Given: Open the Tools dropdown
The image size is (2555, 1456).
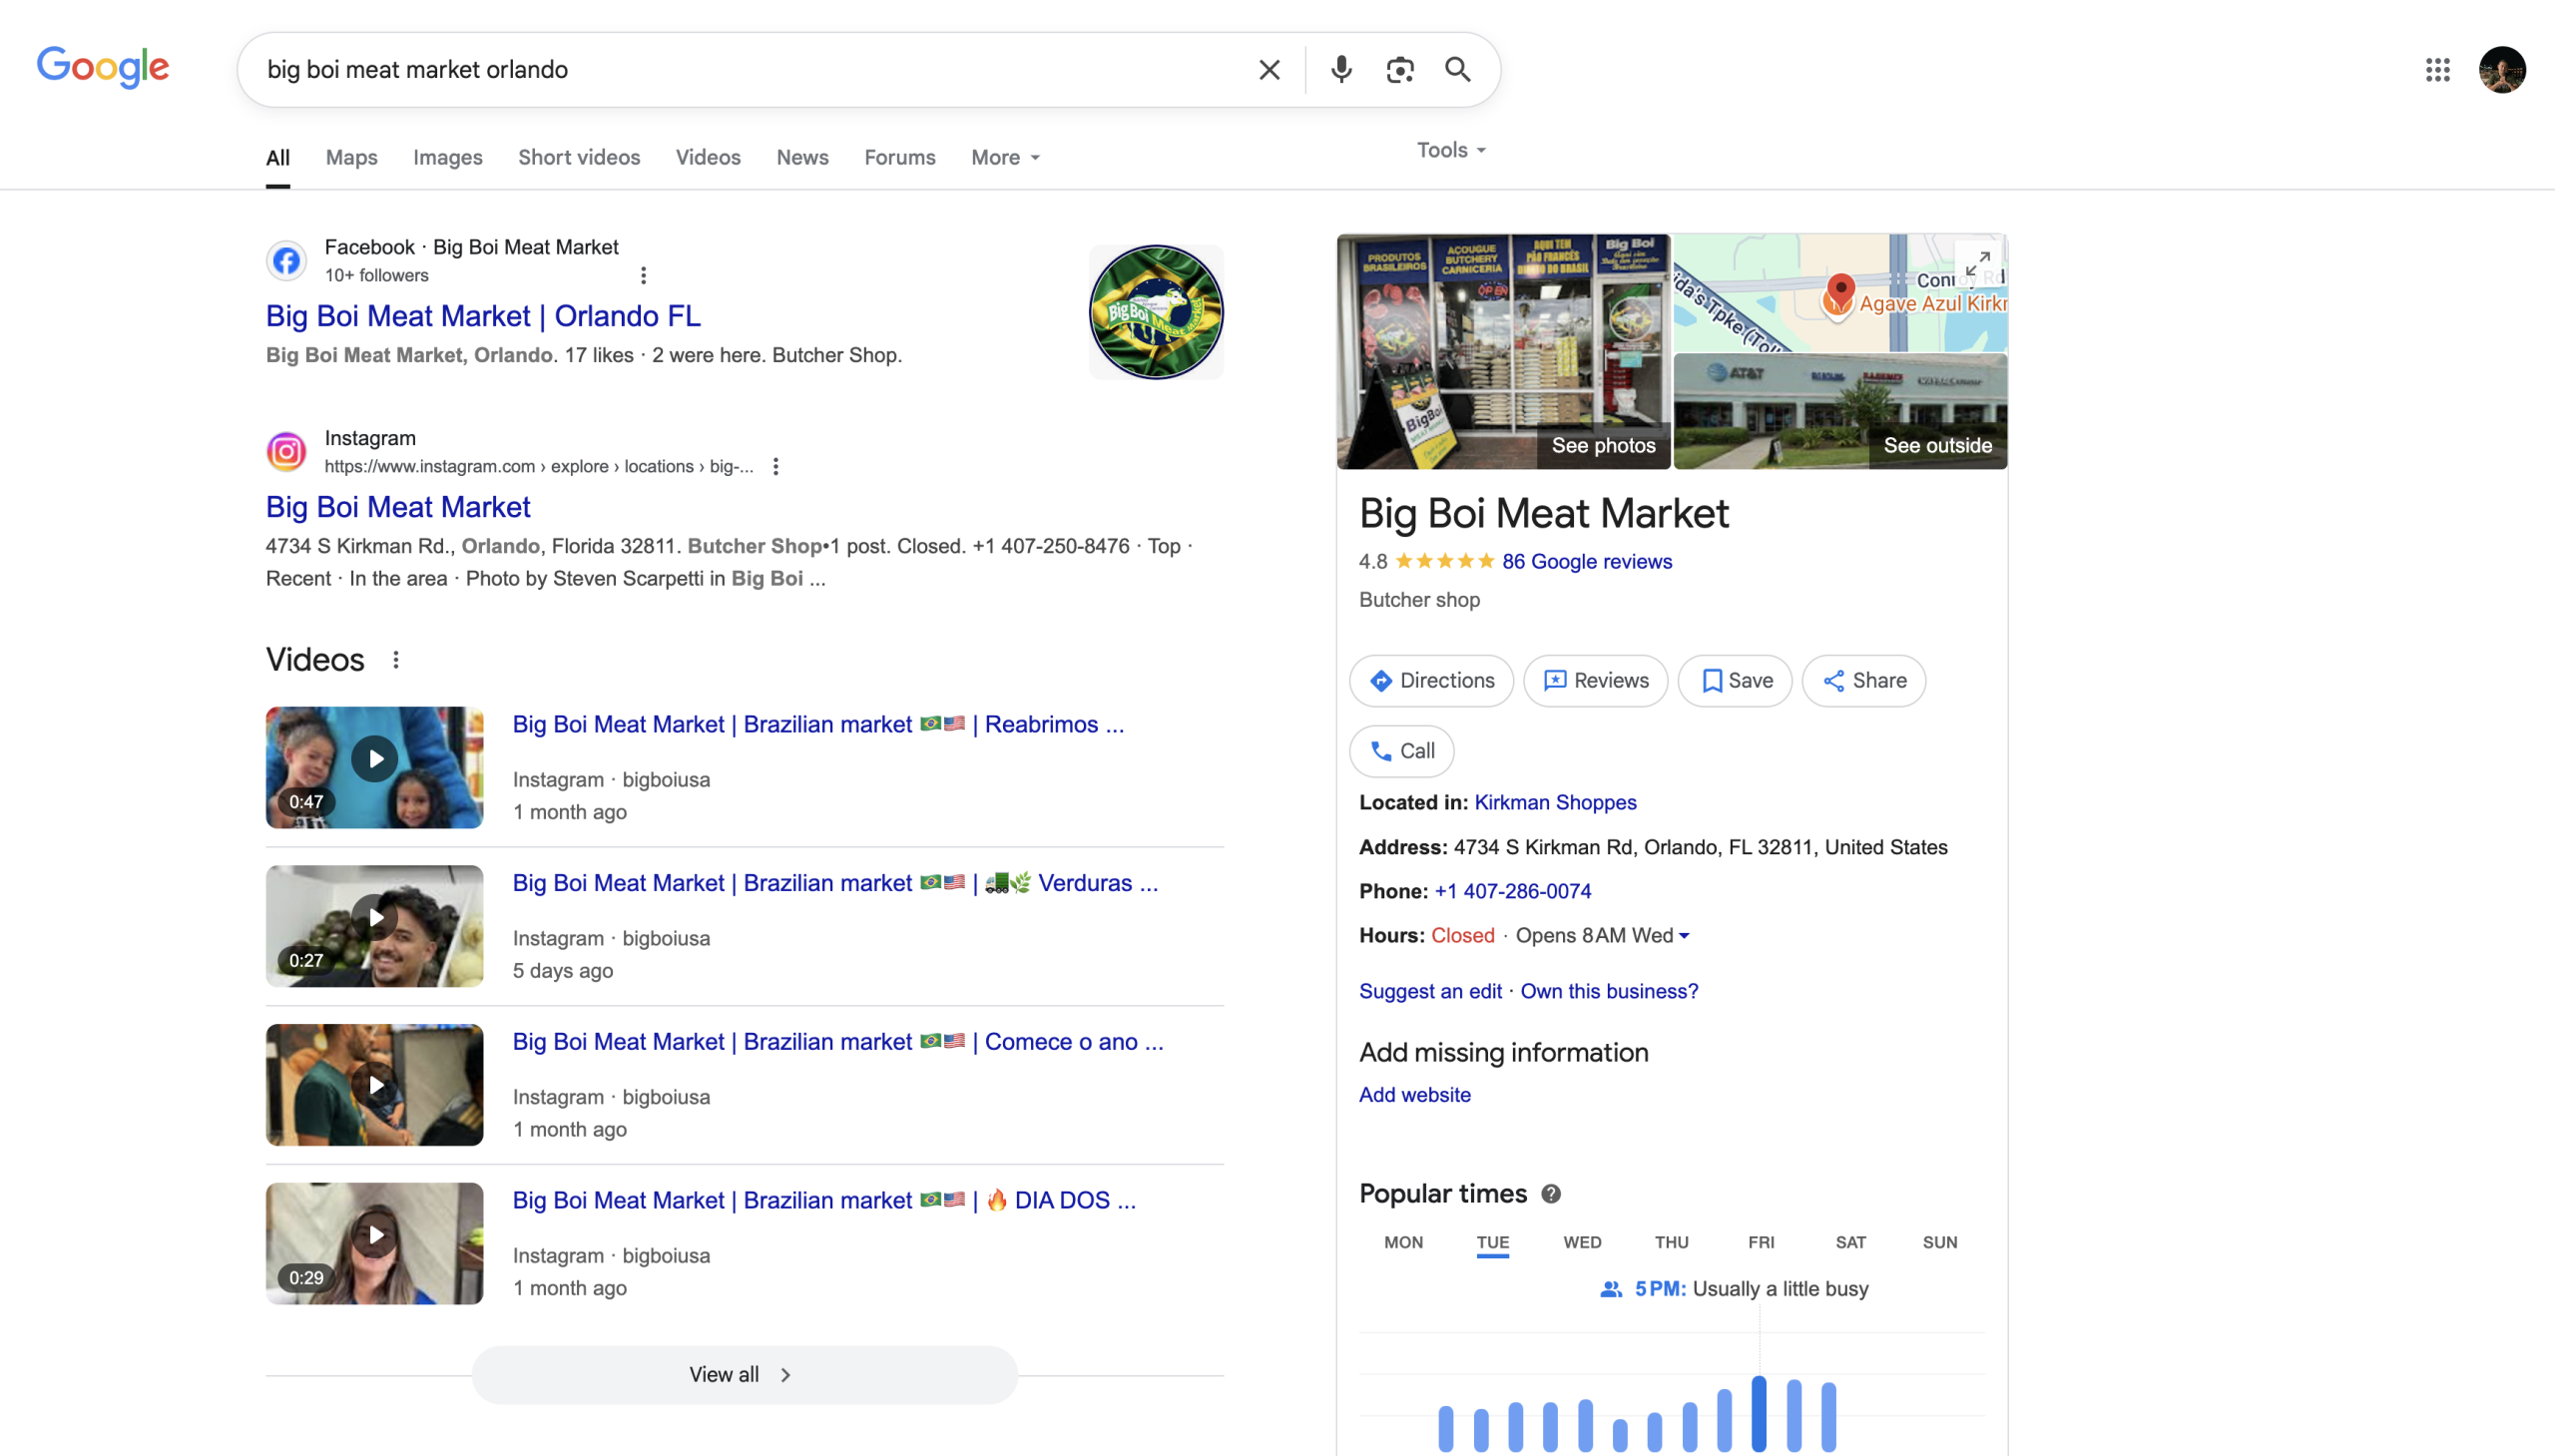Looking at the screenshot, I should pyautogui.click(x=1451, y=150).
